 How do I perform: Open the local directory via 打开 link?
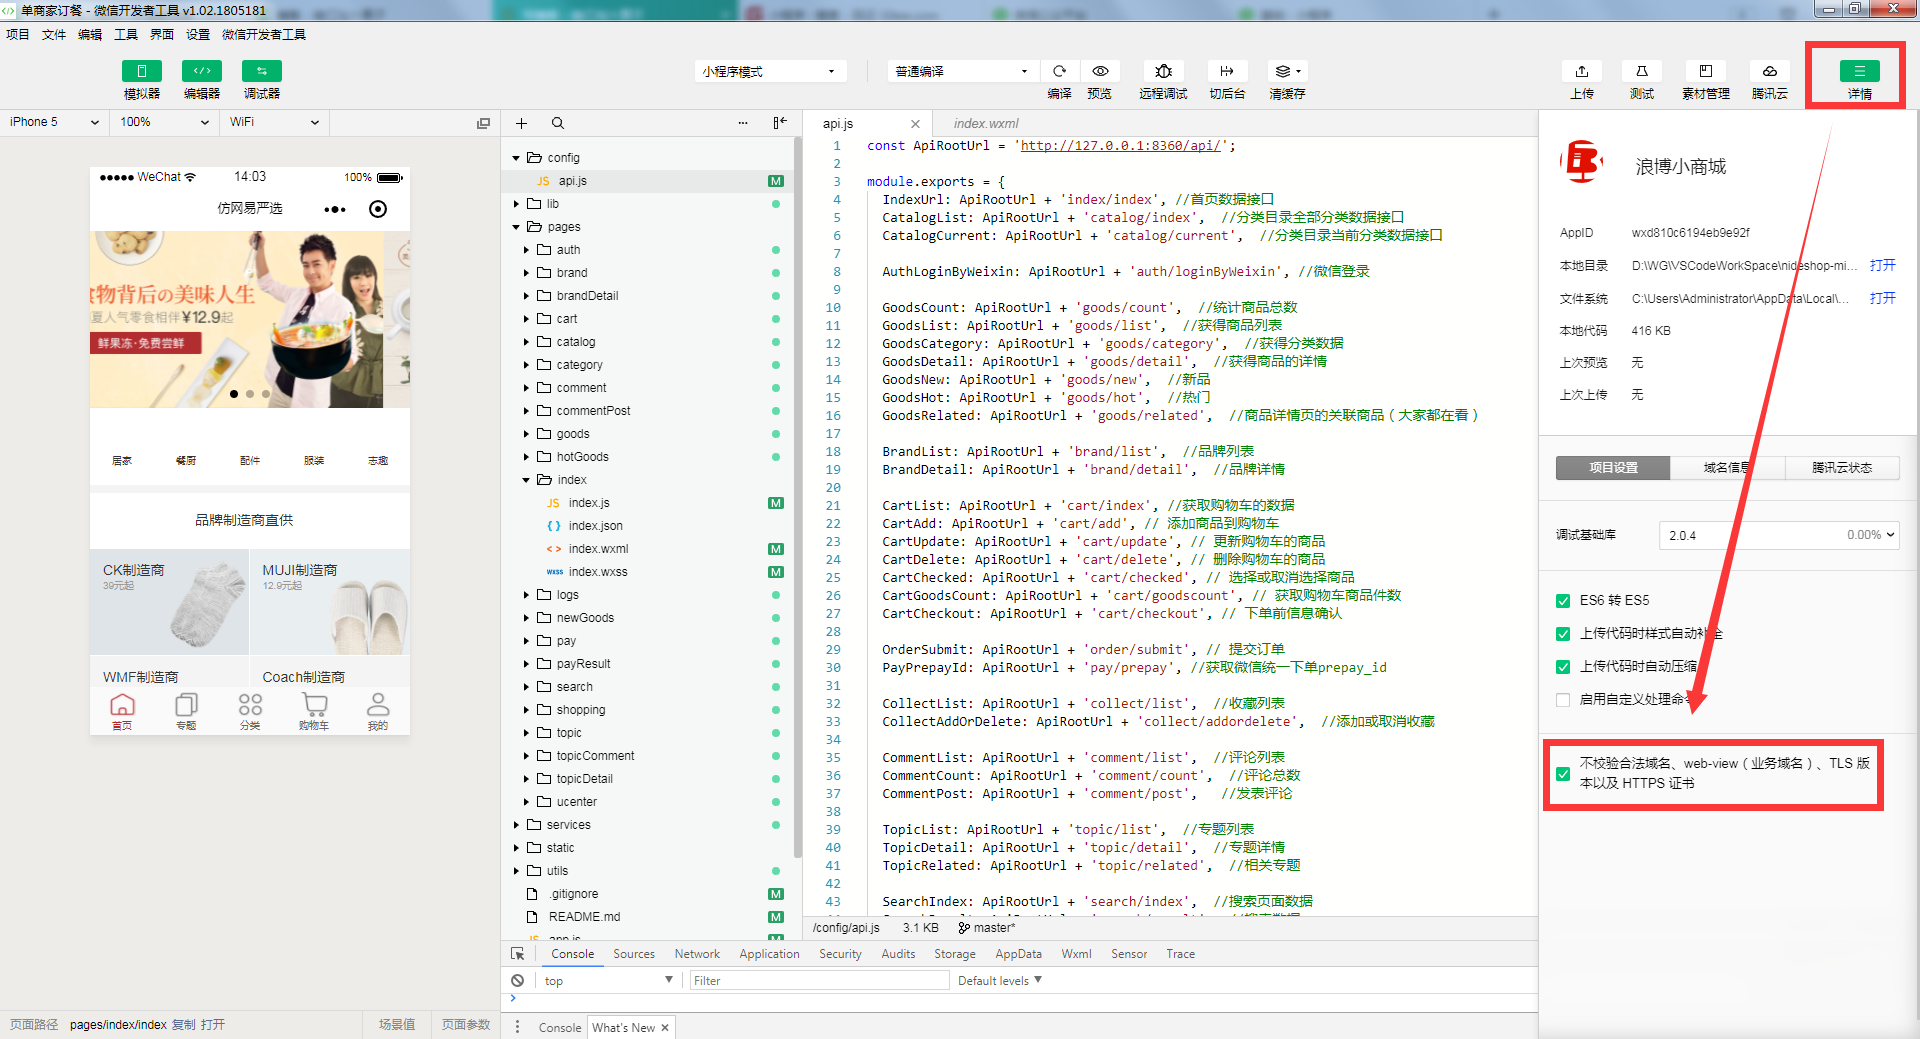[1883, 266]
